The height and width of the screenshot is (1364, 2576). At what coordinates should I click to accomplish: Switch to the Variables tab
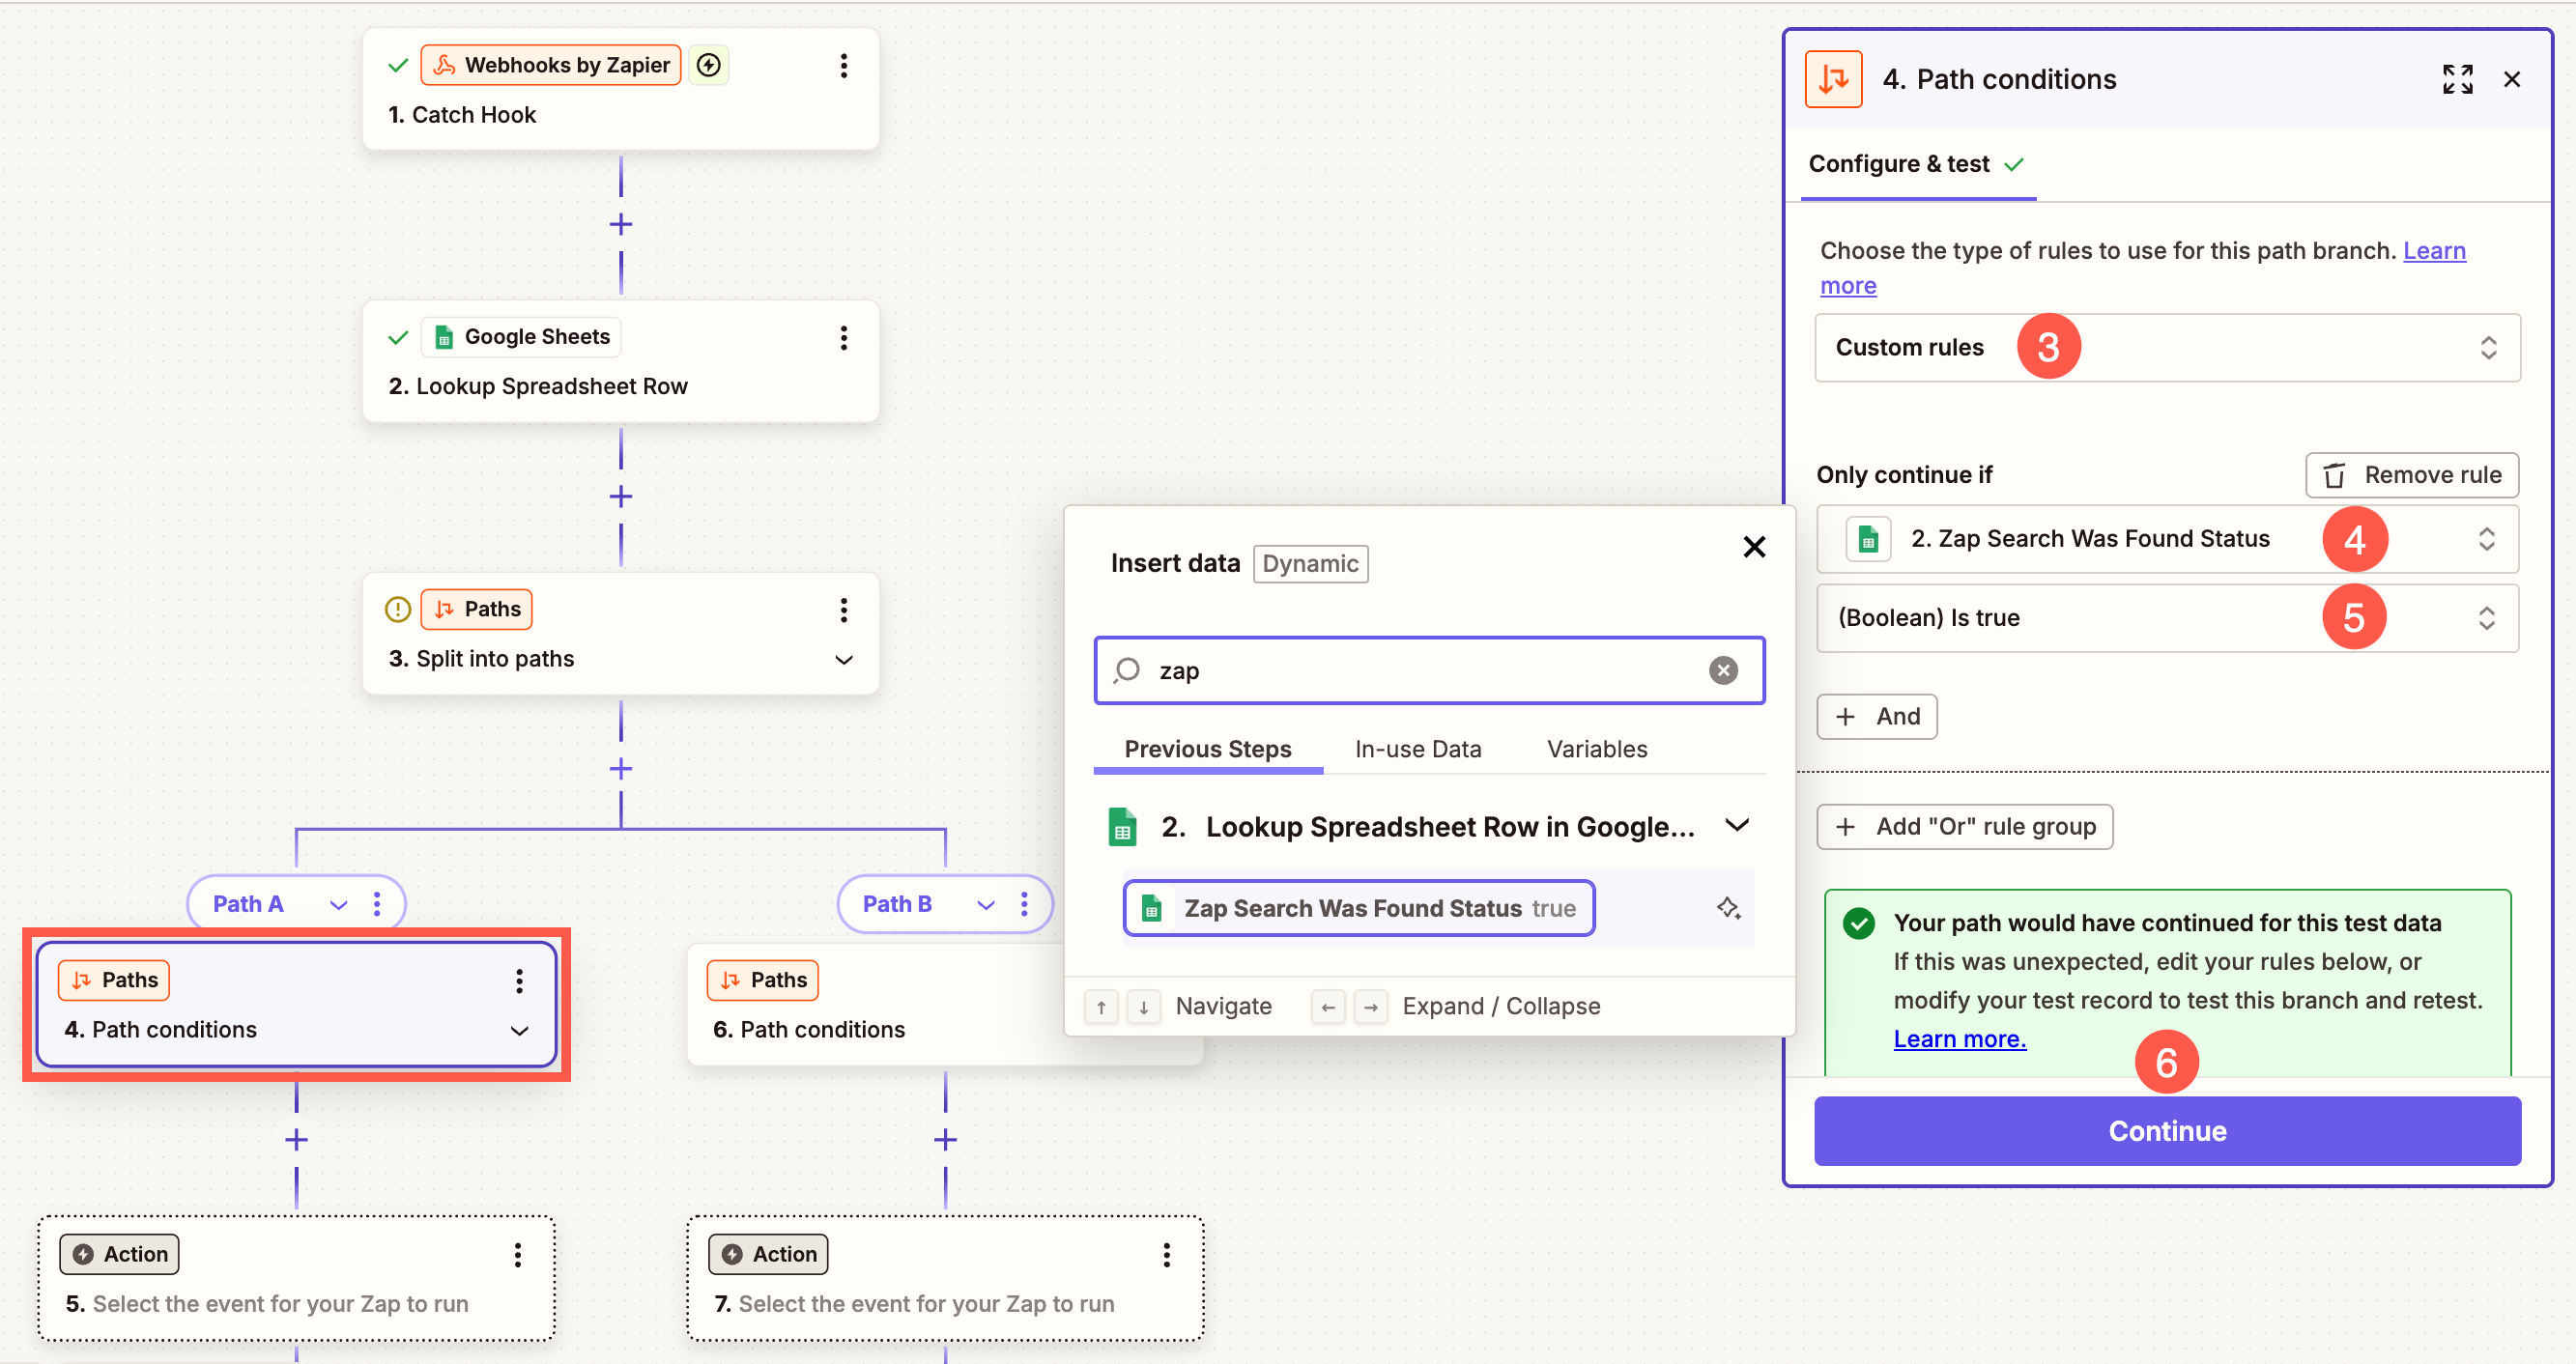[x=1596, y=749]
